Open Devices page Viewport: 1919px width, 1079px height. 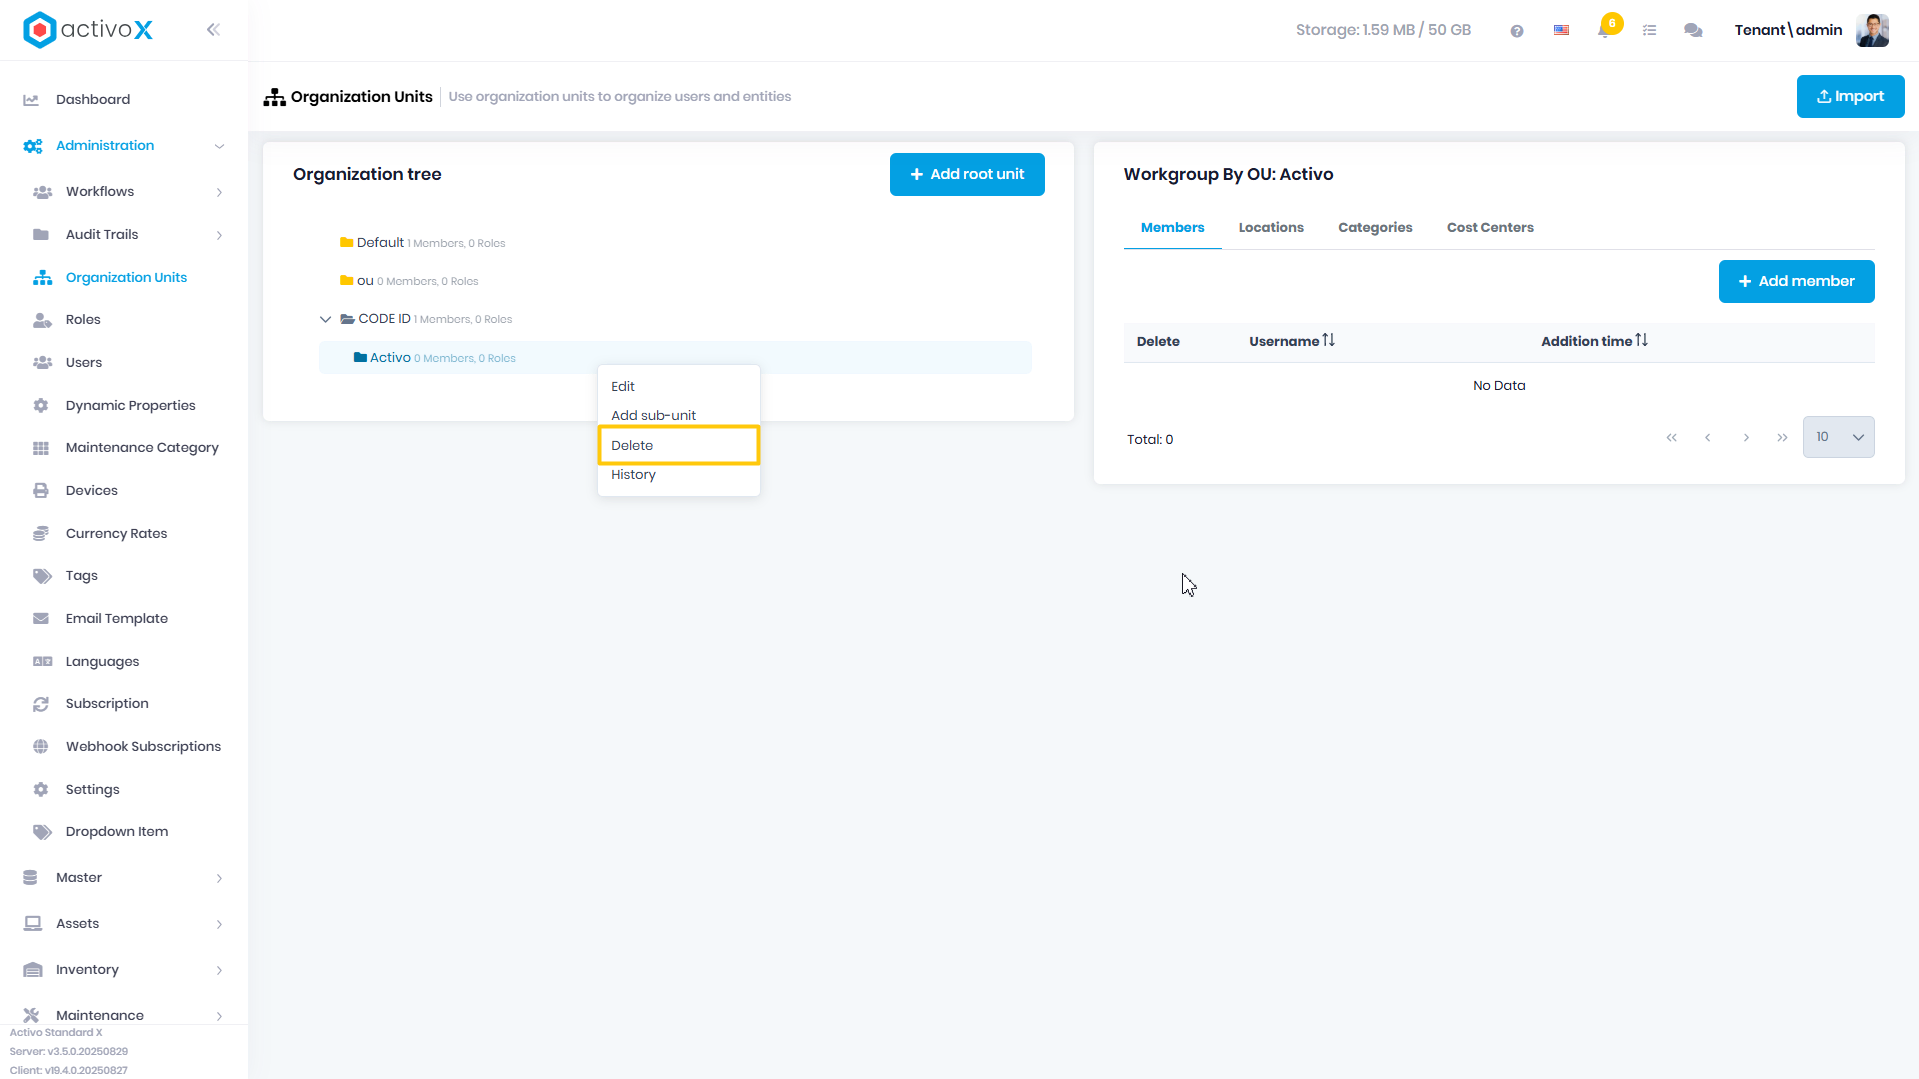click(x=92, y=491)
